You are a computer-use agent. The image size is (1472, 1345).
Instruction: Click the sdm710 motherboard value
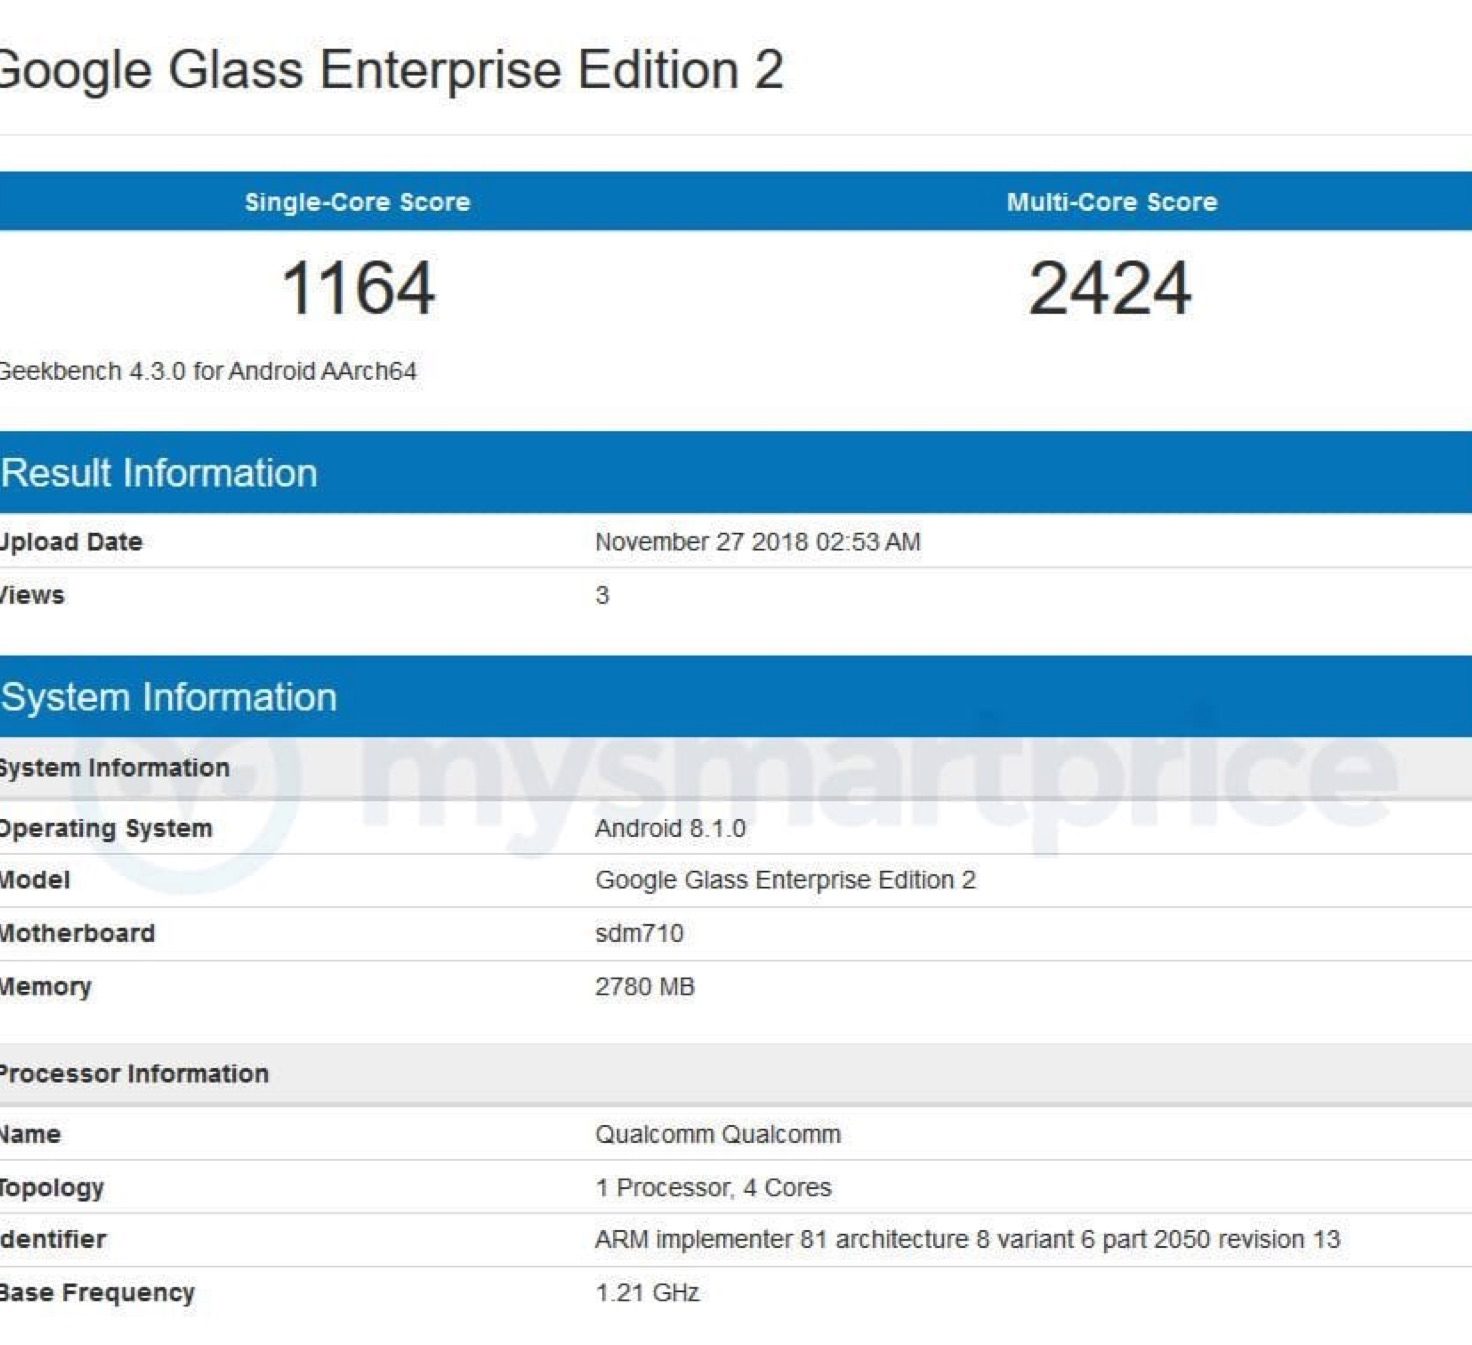639,934
